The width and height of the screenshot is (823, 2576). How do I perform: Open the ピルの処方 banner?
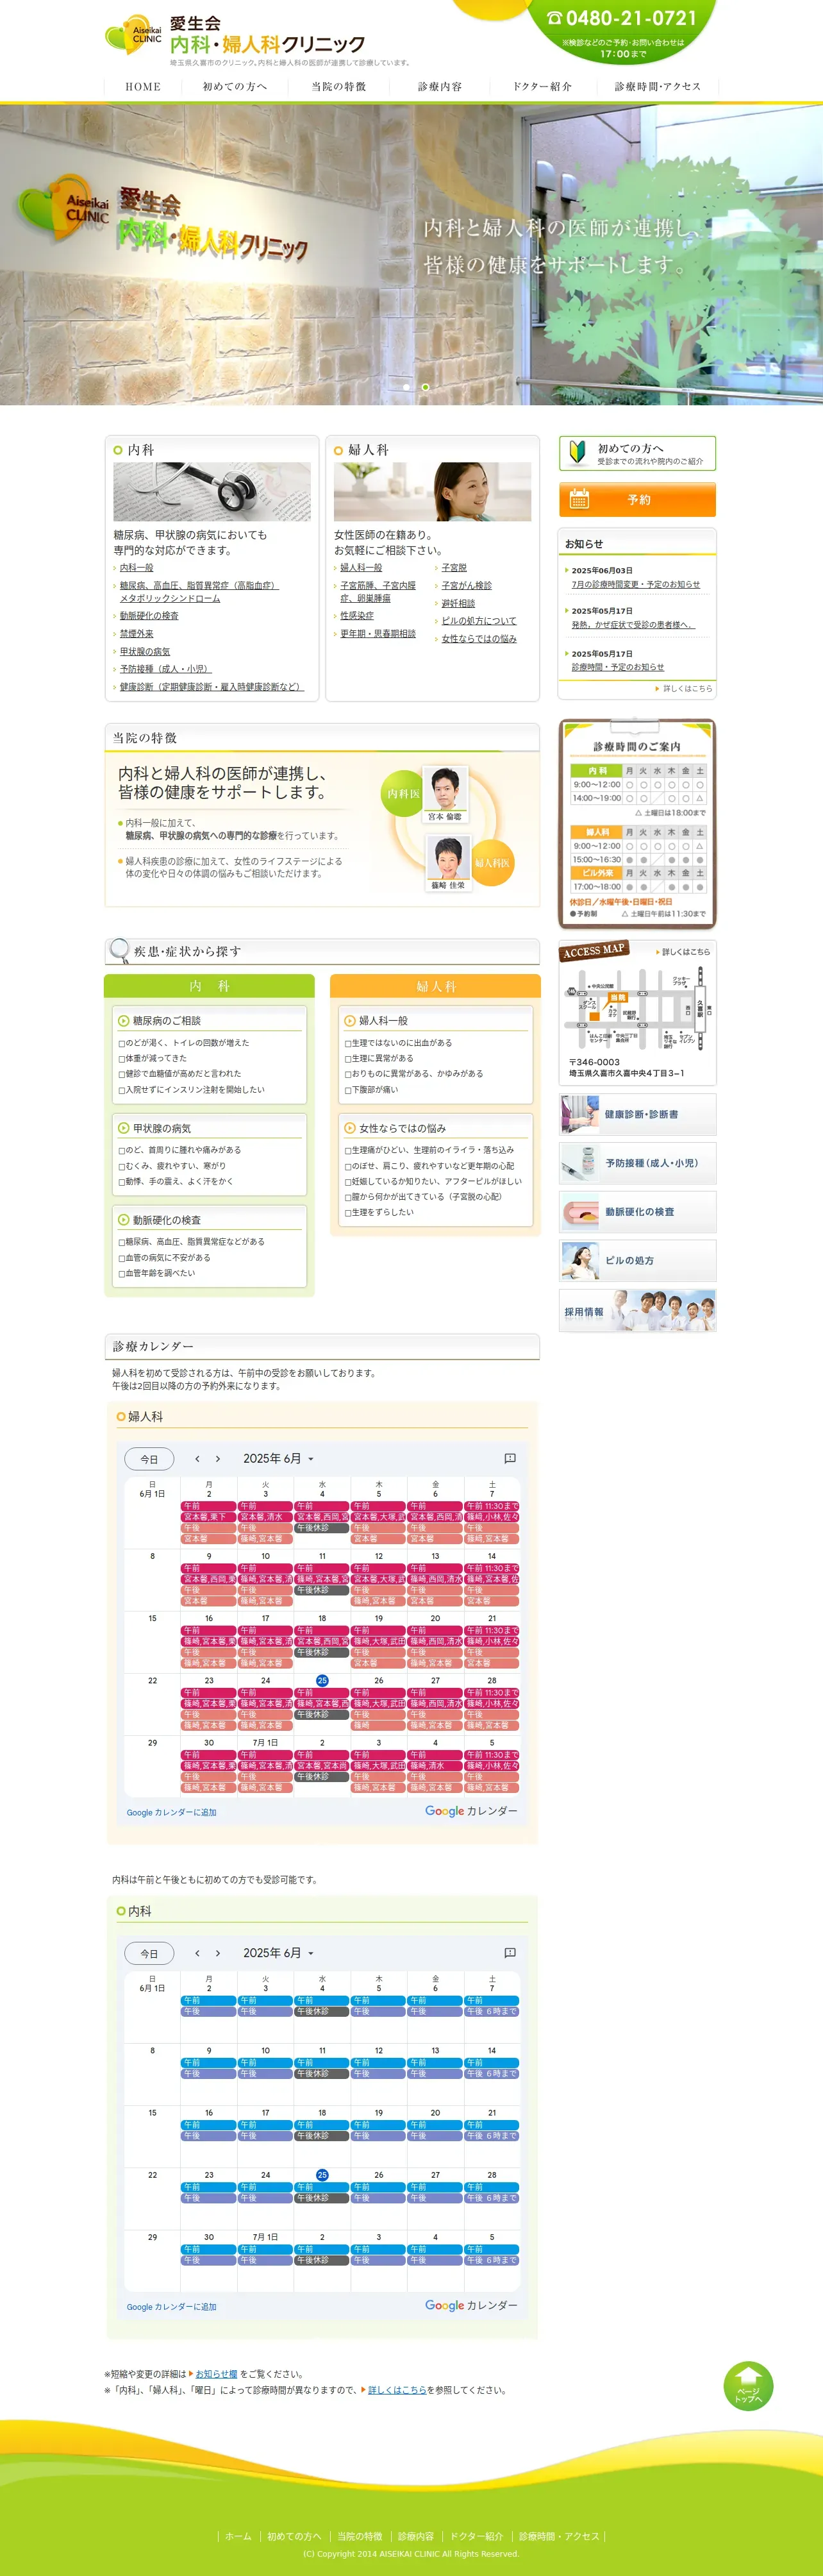tap(637, 1261)
